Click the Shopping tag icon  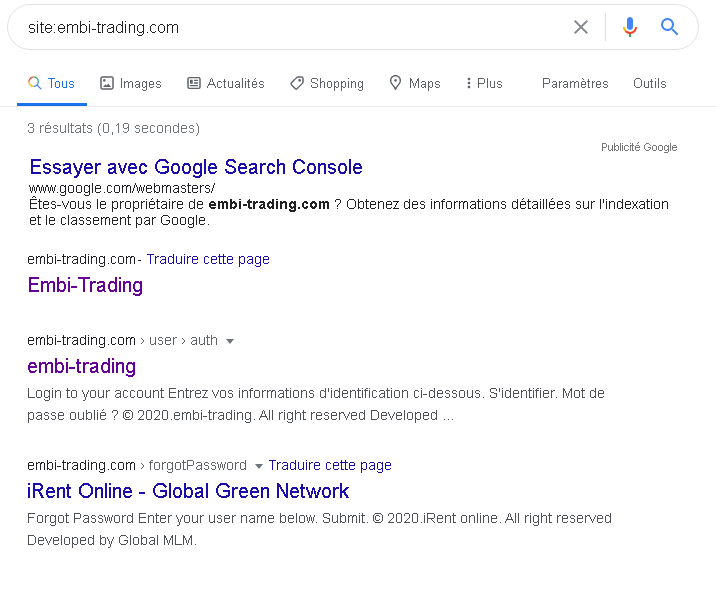pyautogui.click(x=297, y=83)
